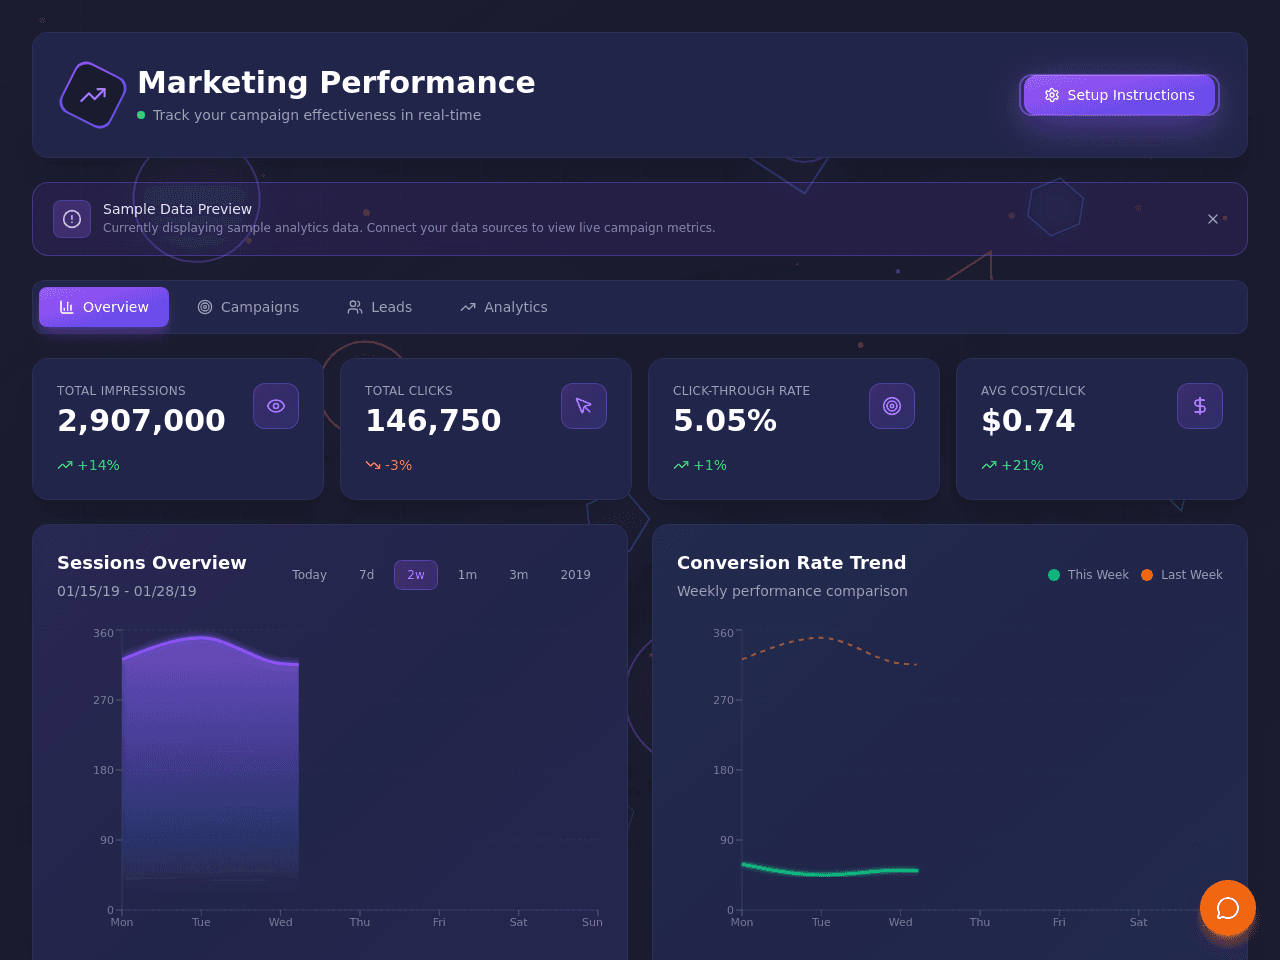
Task: Click the -3% trend indicator
Action: tap(389, 465)
